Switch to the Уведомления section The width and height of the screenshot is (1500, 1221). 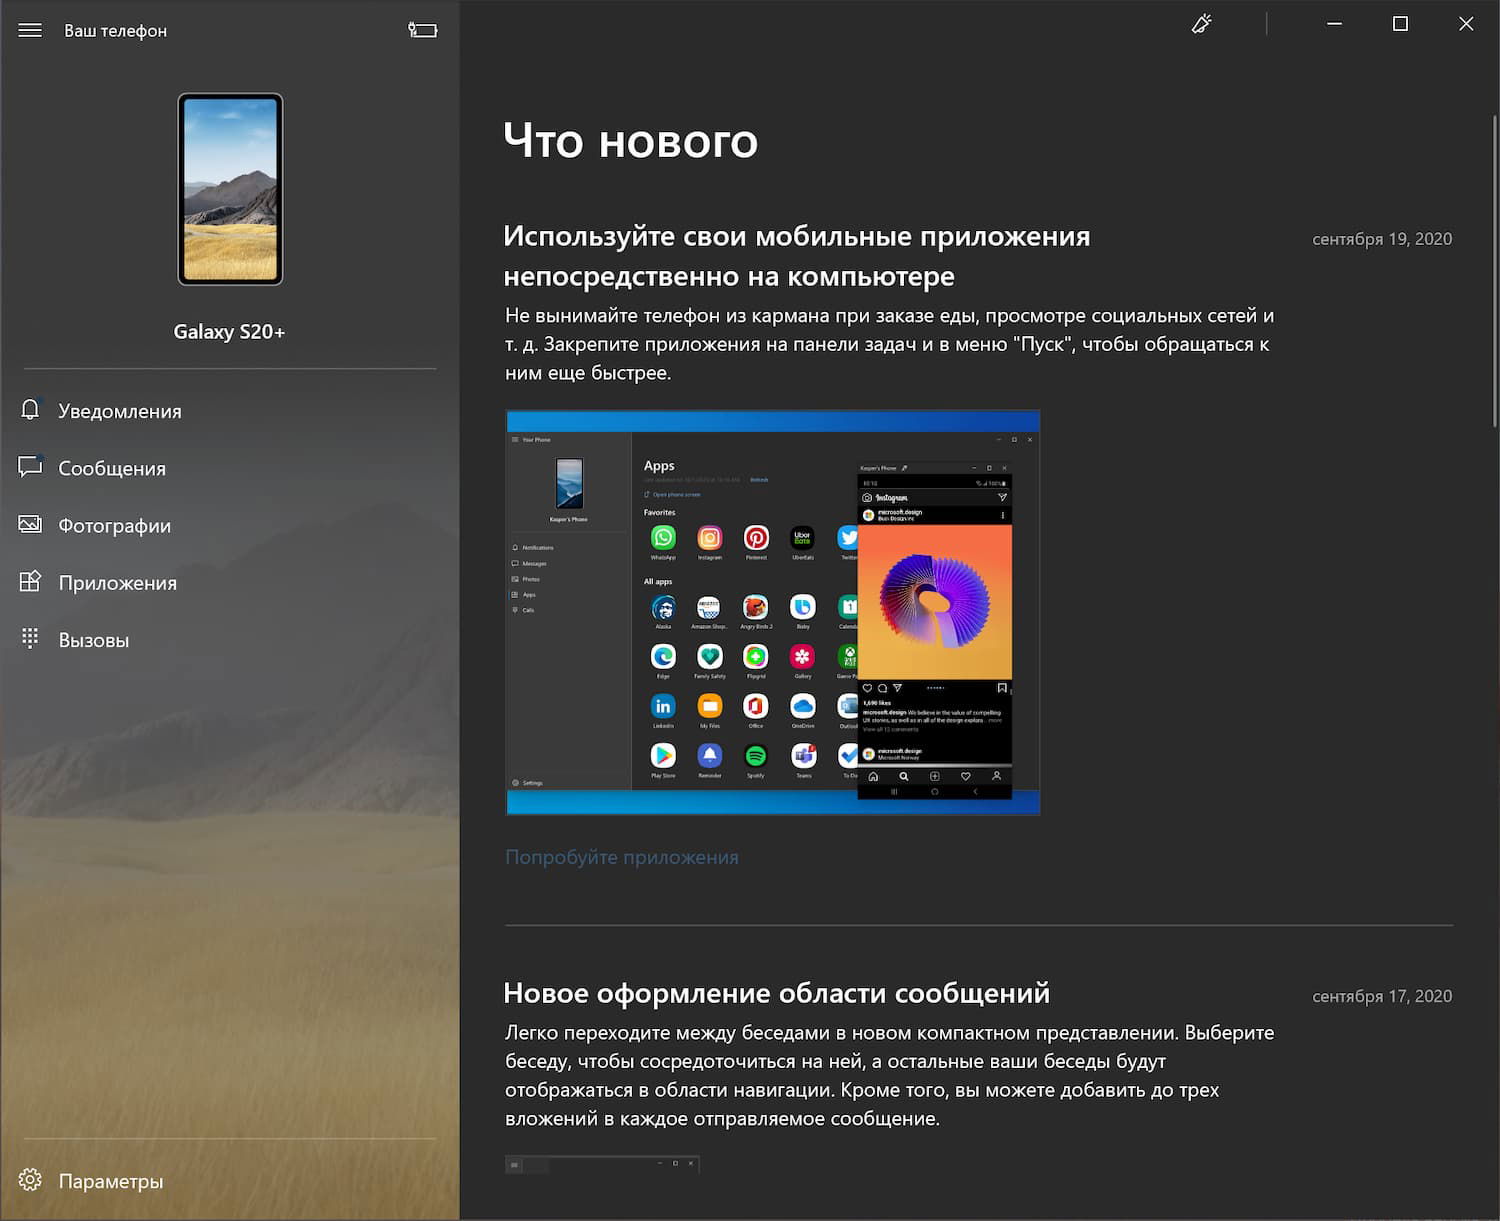point(120,410)
